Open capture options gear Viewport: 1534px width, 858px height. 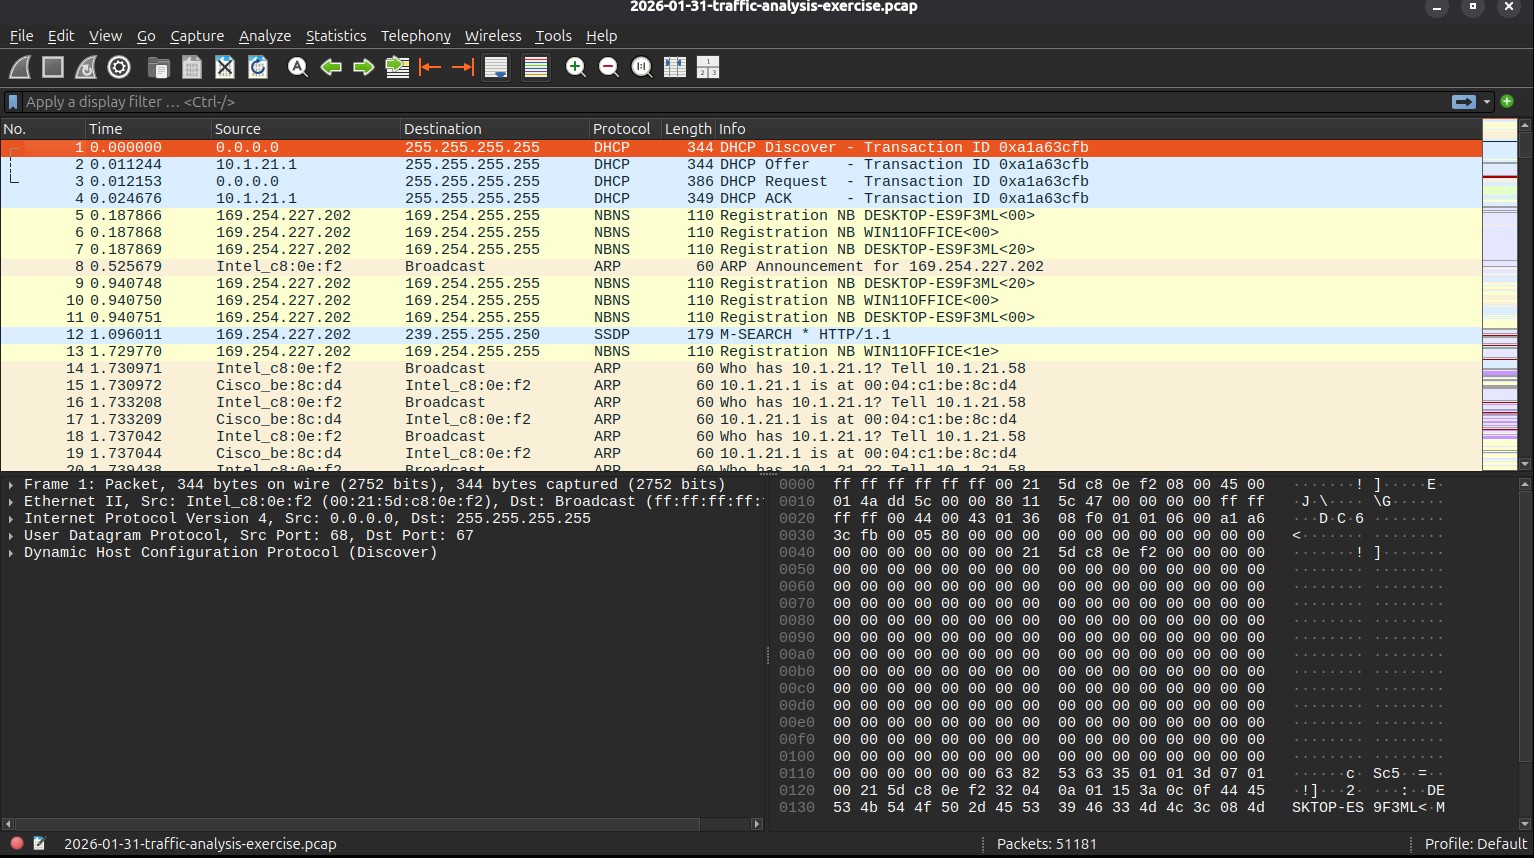(x=119, y=67)
